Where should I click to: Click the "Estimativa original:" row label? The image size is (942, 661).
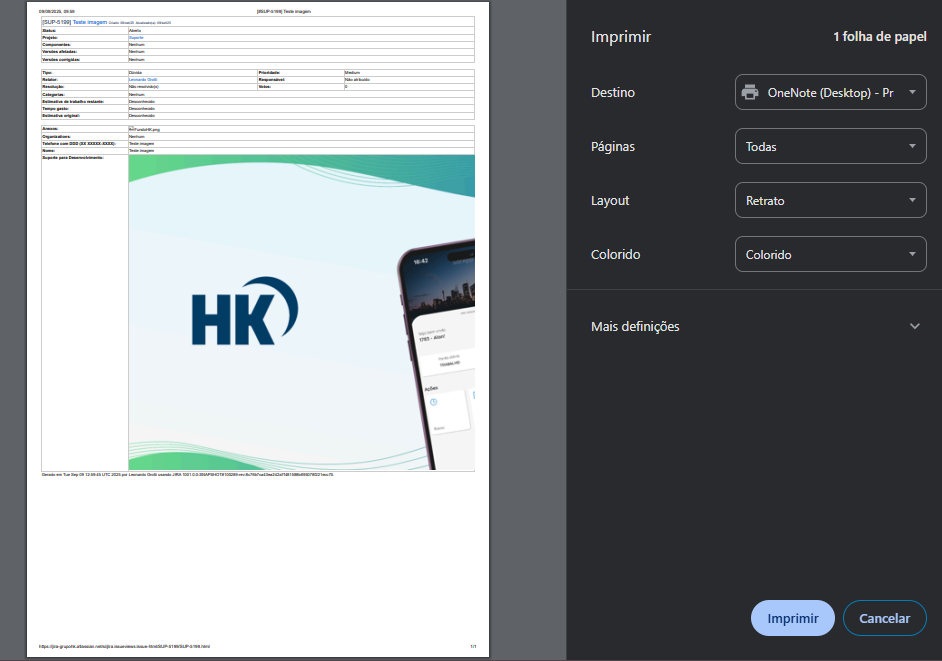(61, 115)
